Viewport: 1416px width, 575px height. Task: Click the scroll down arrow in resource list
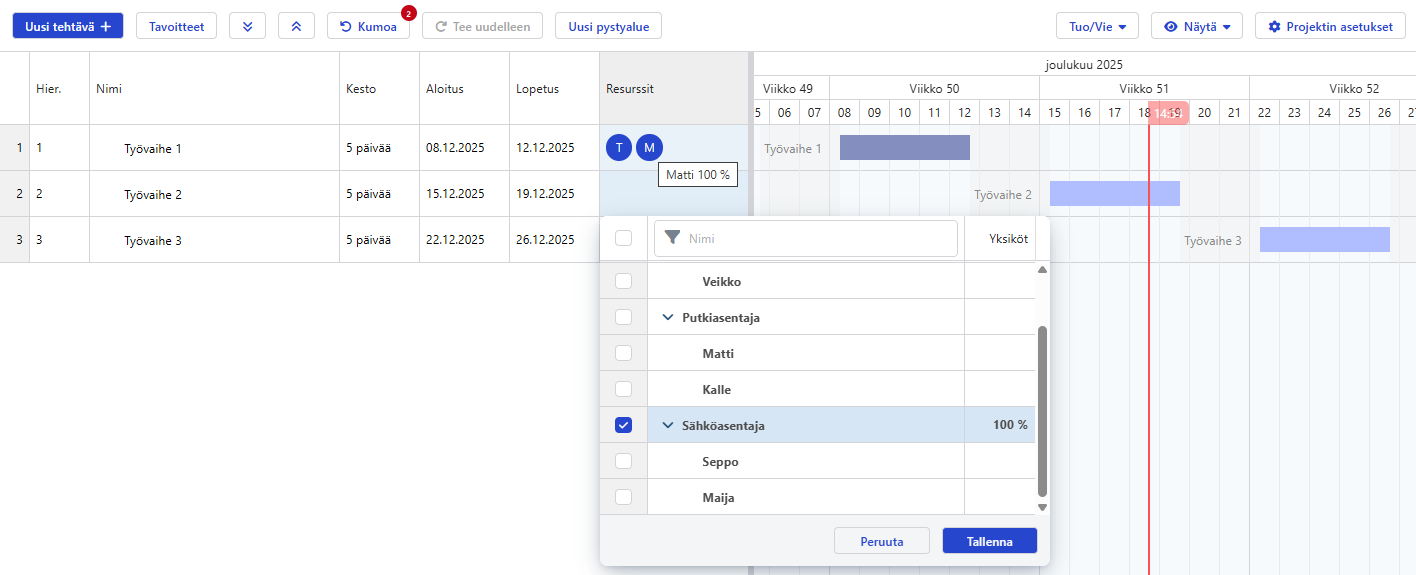(1043, 507)
